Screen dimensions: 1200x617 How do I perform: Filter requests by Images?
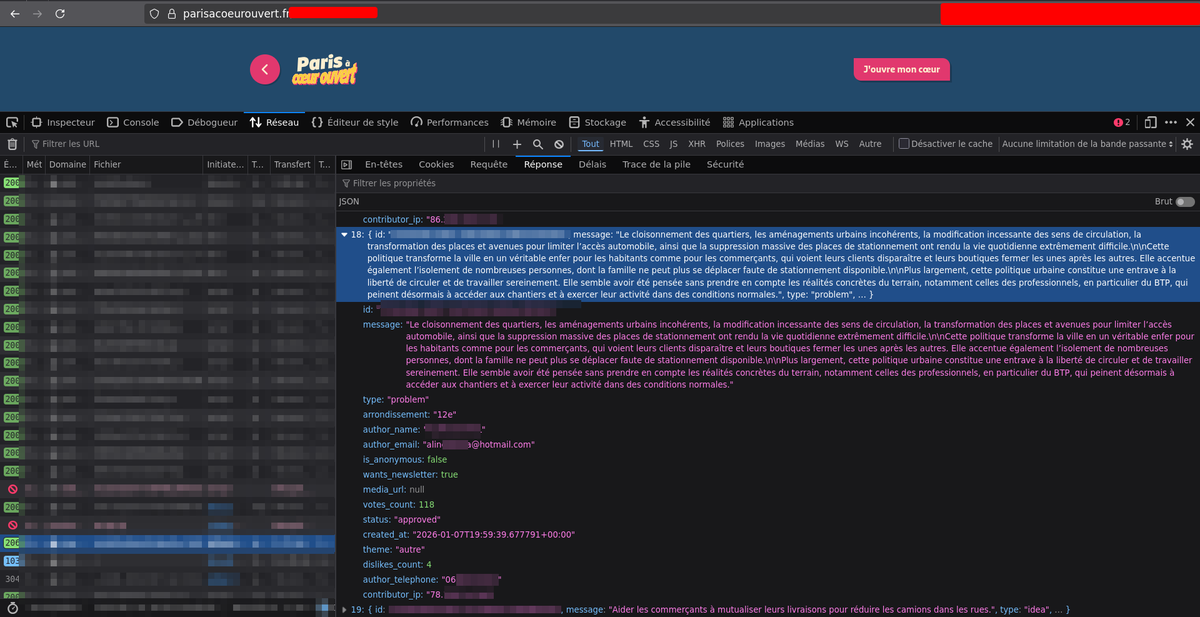click(x=770, y=144)
